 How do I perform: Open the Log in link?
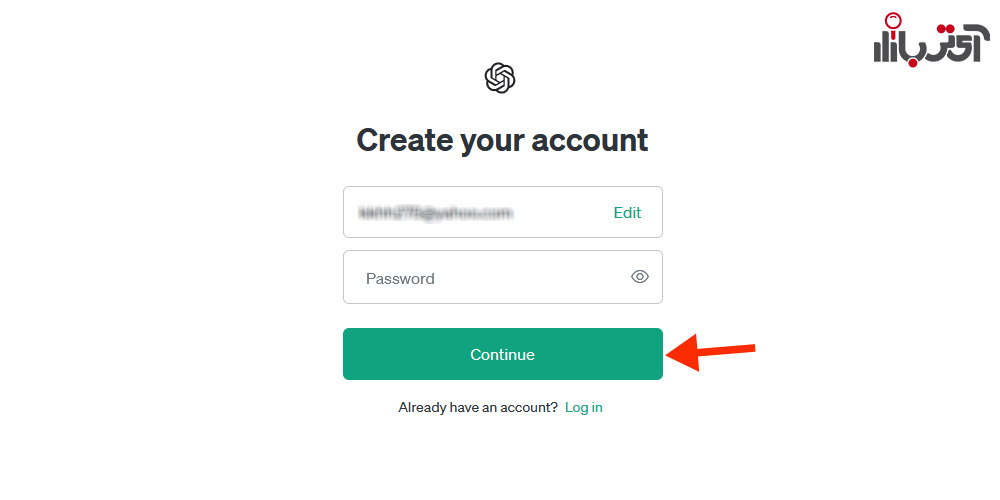[x=584, y=408]
